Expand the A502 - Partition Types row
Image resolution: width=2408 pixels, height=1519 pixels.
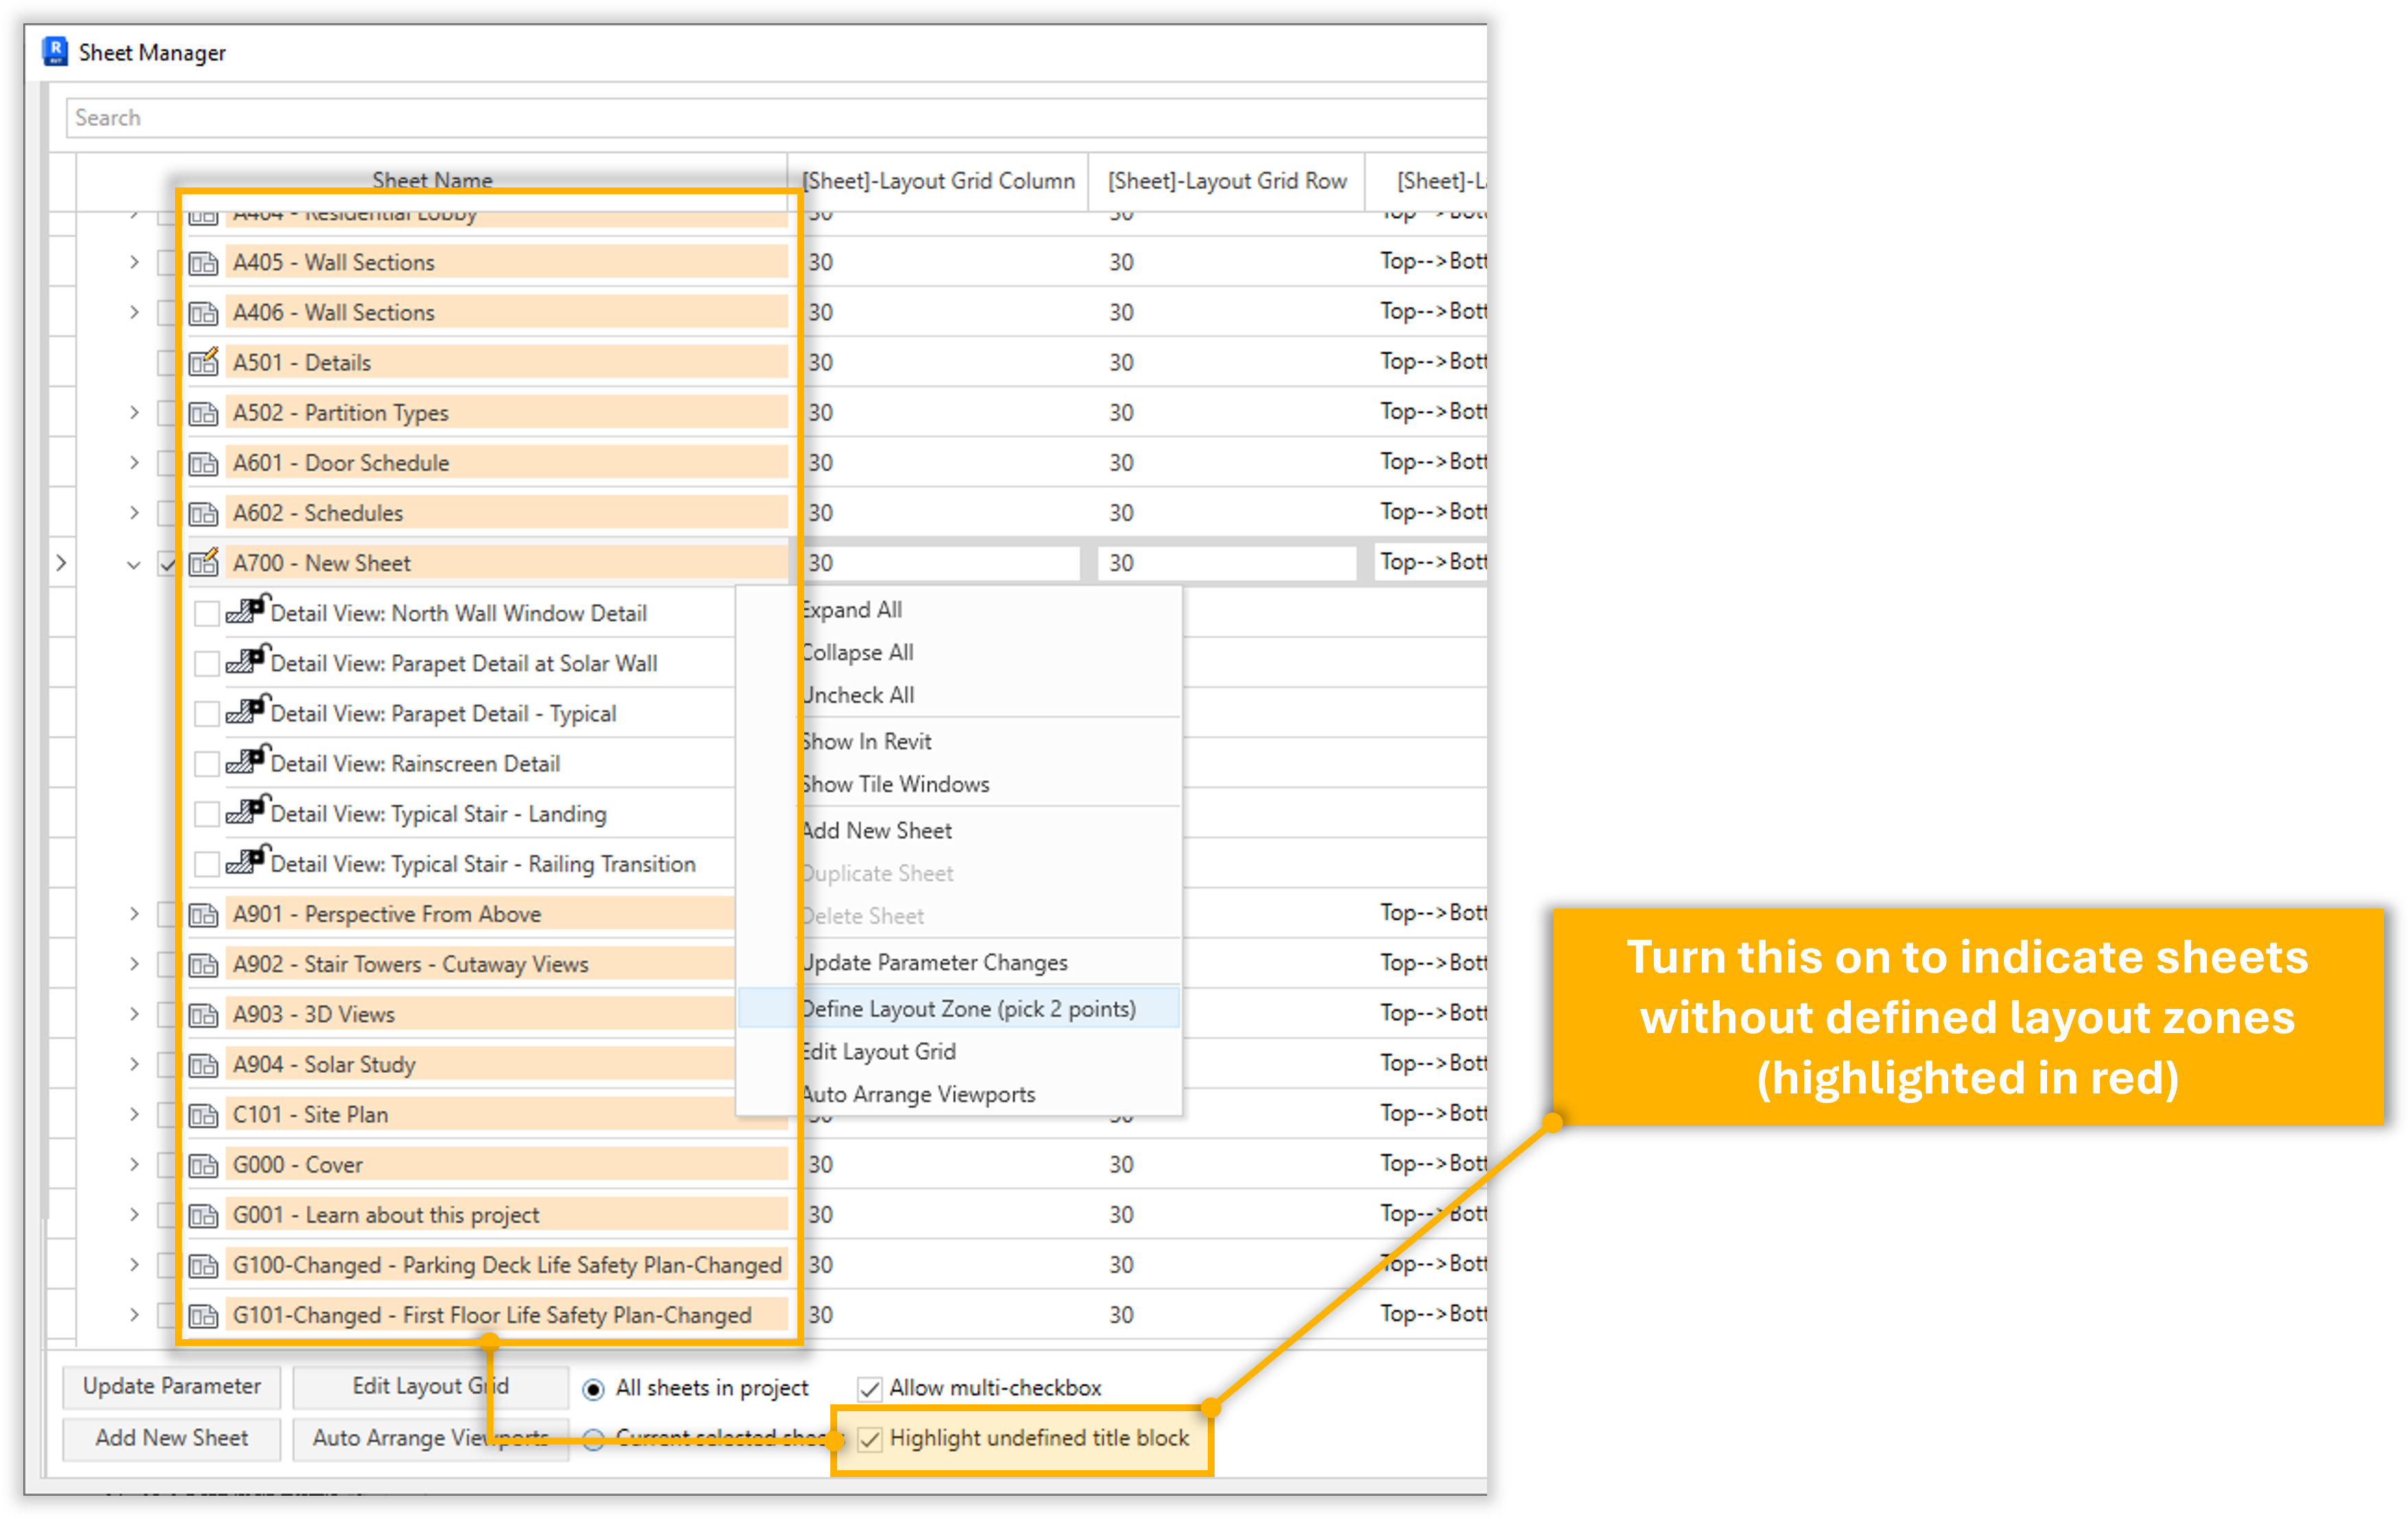pos(134,413)
